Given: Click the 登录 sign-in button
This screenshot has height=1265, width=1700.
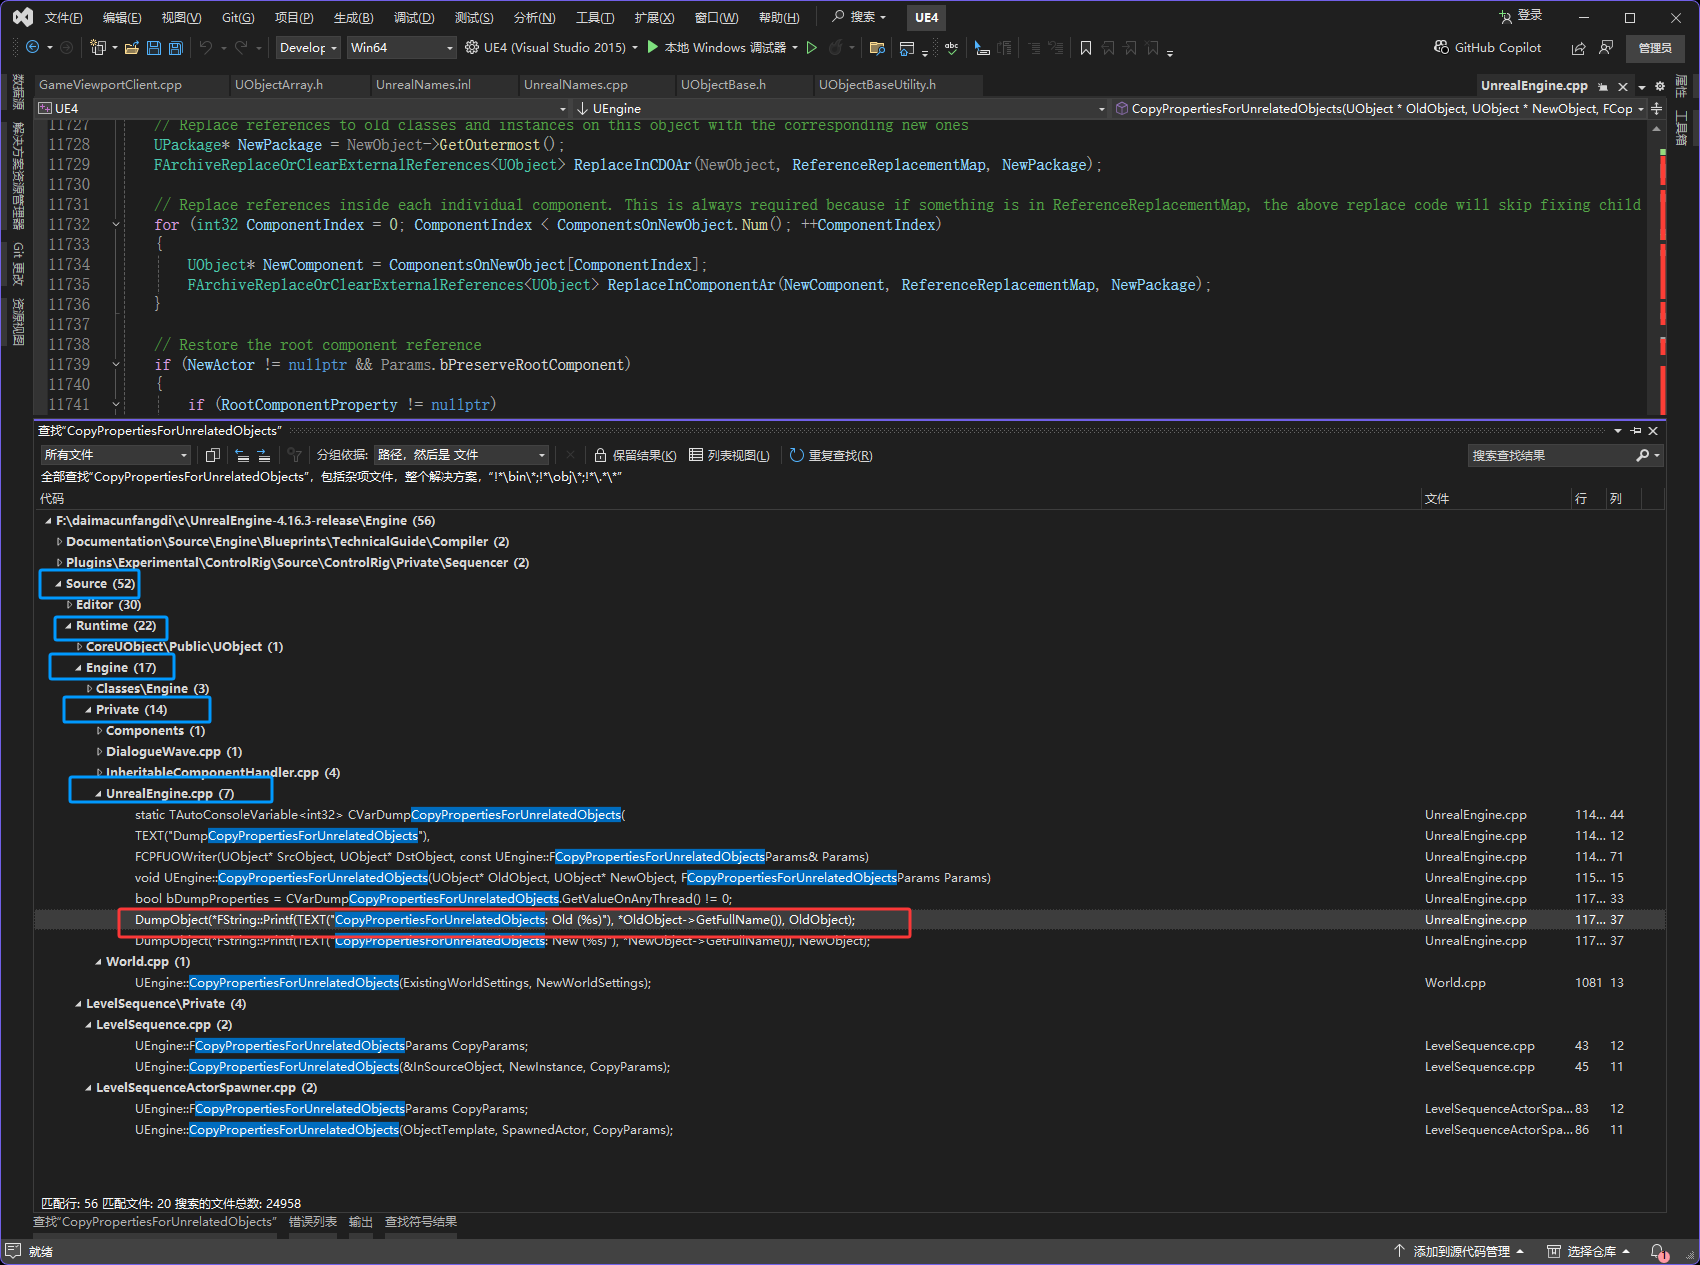Looking at the screenshot, I should pos(1521,16).
